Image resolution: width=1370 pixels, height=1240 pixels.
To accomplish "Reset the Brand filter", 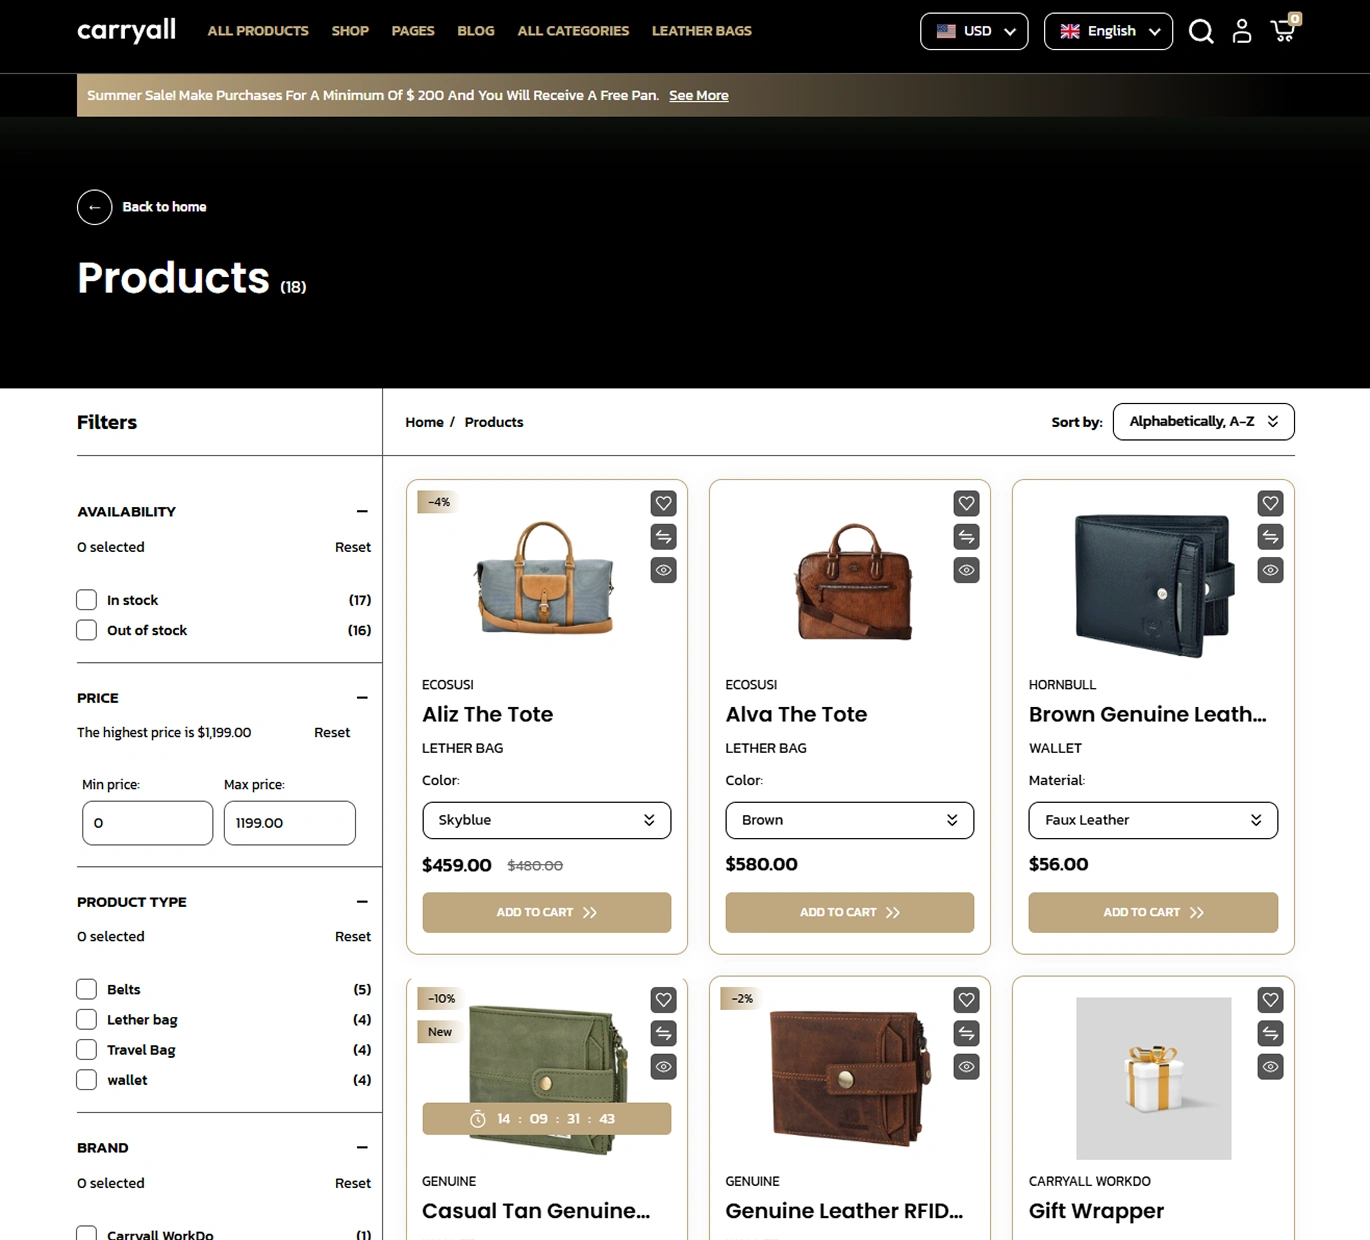I will pos(352,1183).
